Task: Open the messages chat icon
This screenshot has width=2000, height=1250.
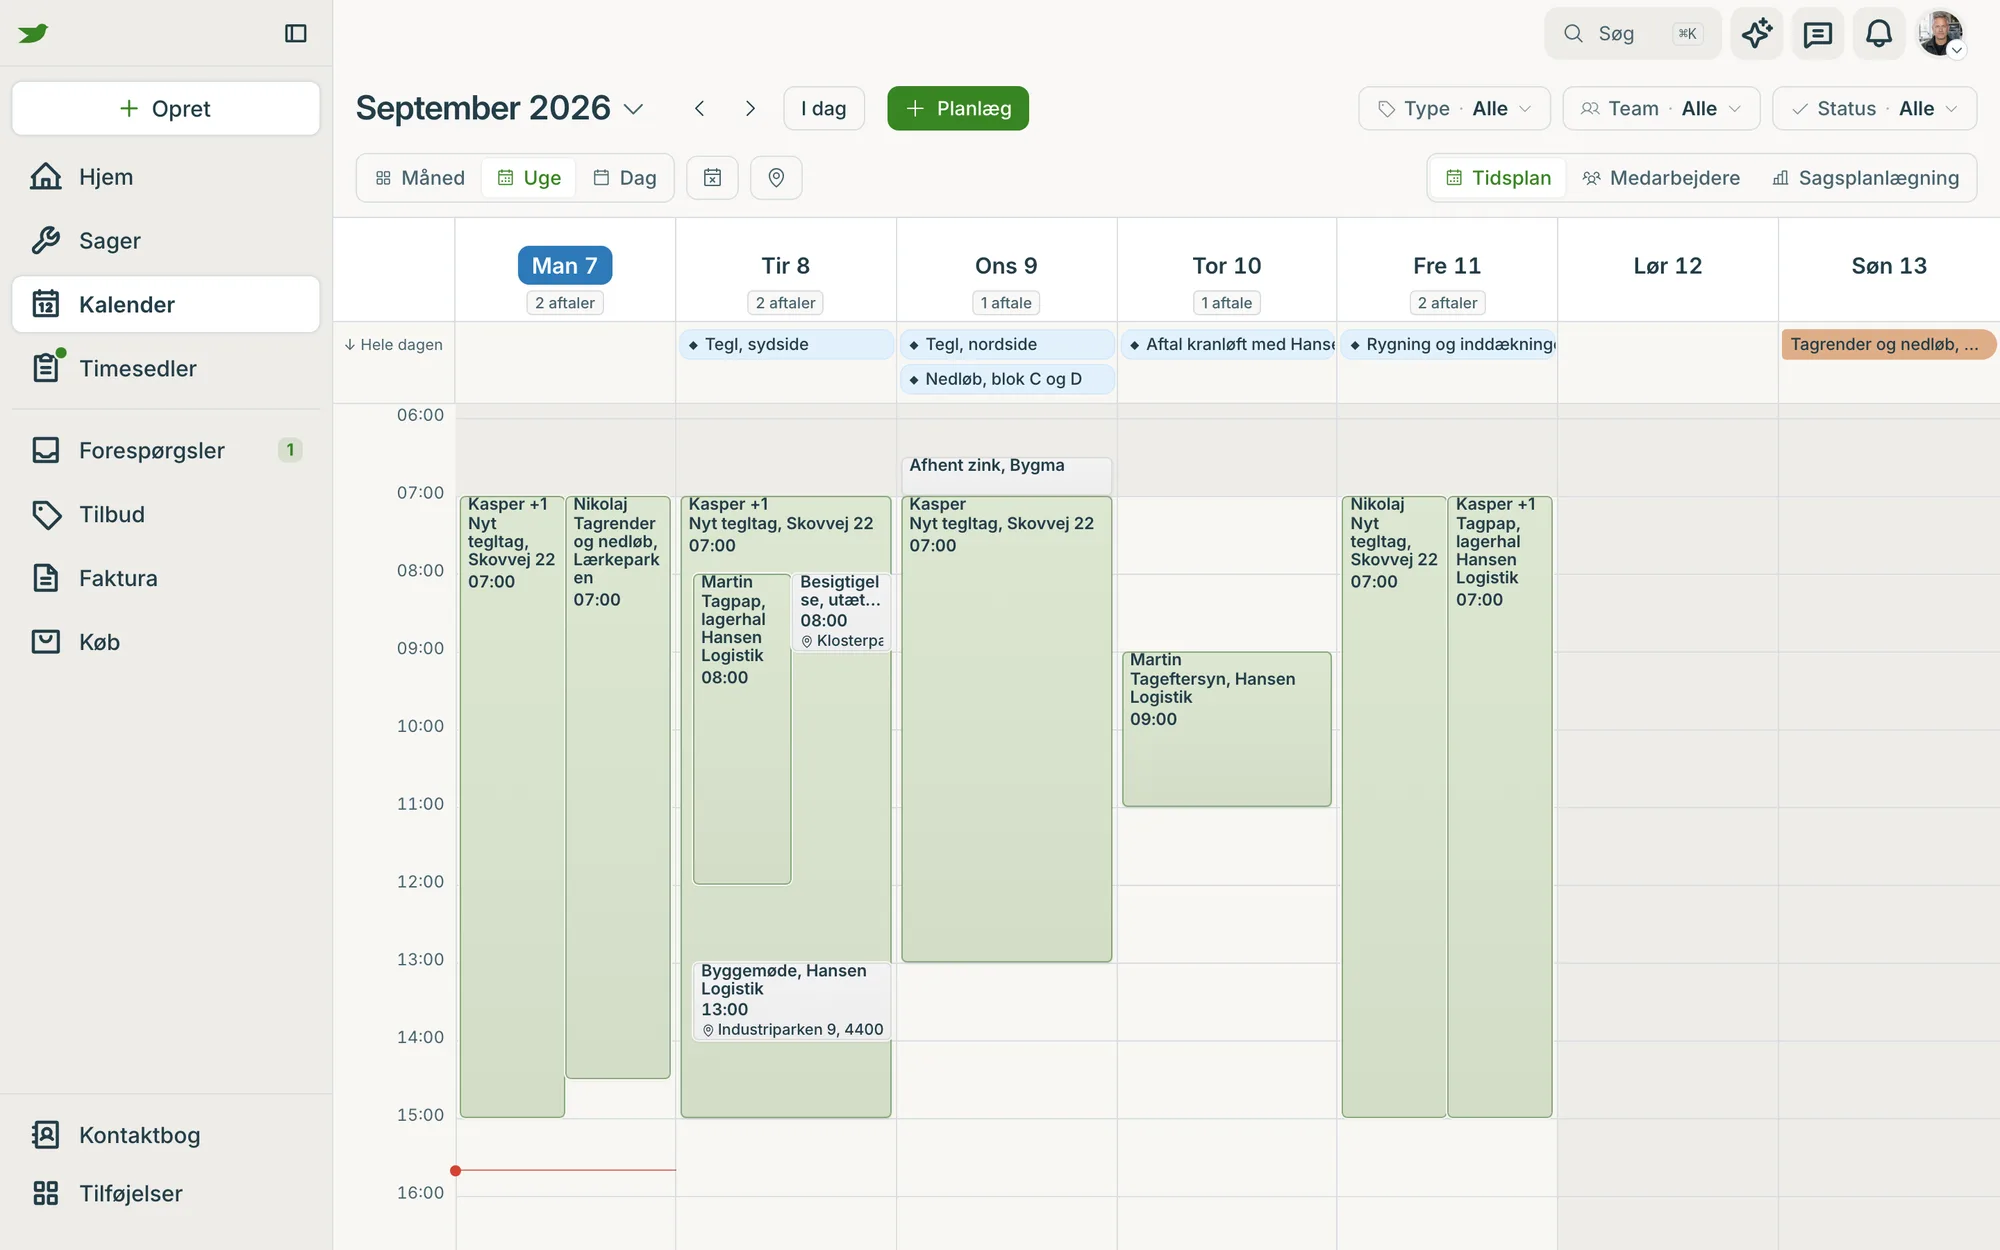Action: (x=1818, y=33)
